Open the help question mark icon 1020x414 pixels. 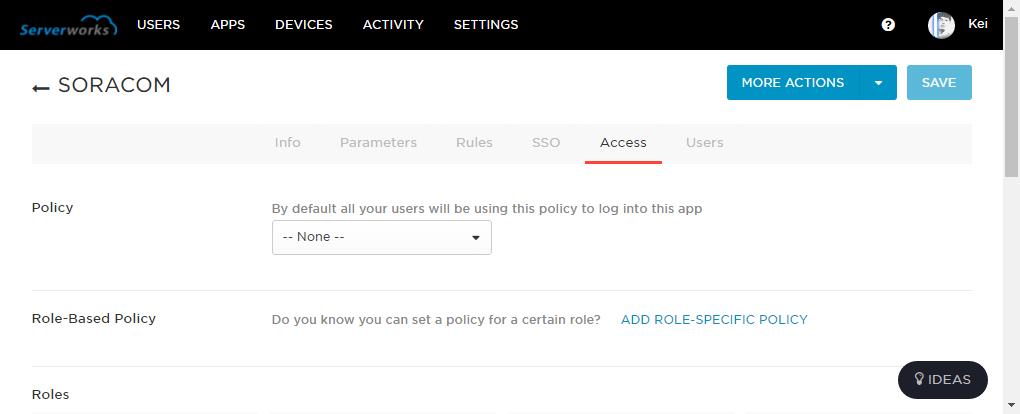pyautogui.click(x=888, y=25)
